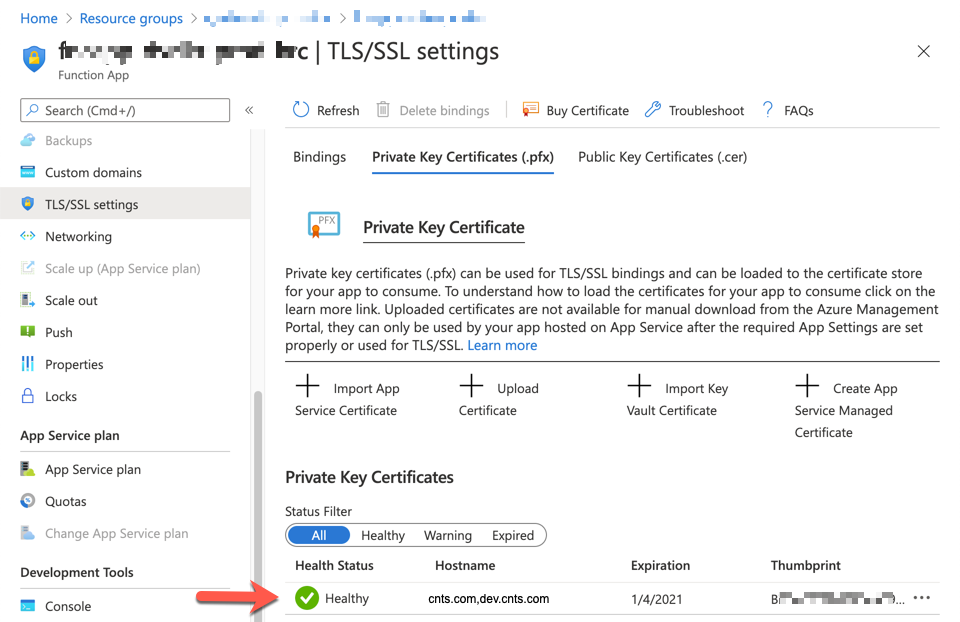
Task: Filter certificates by Expired status
Action: click(512, 535)
